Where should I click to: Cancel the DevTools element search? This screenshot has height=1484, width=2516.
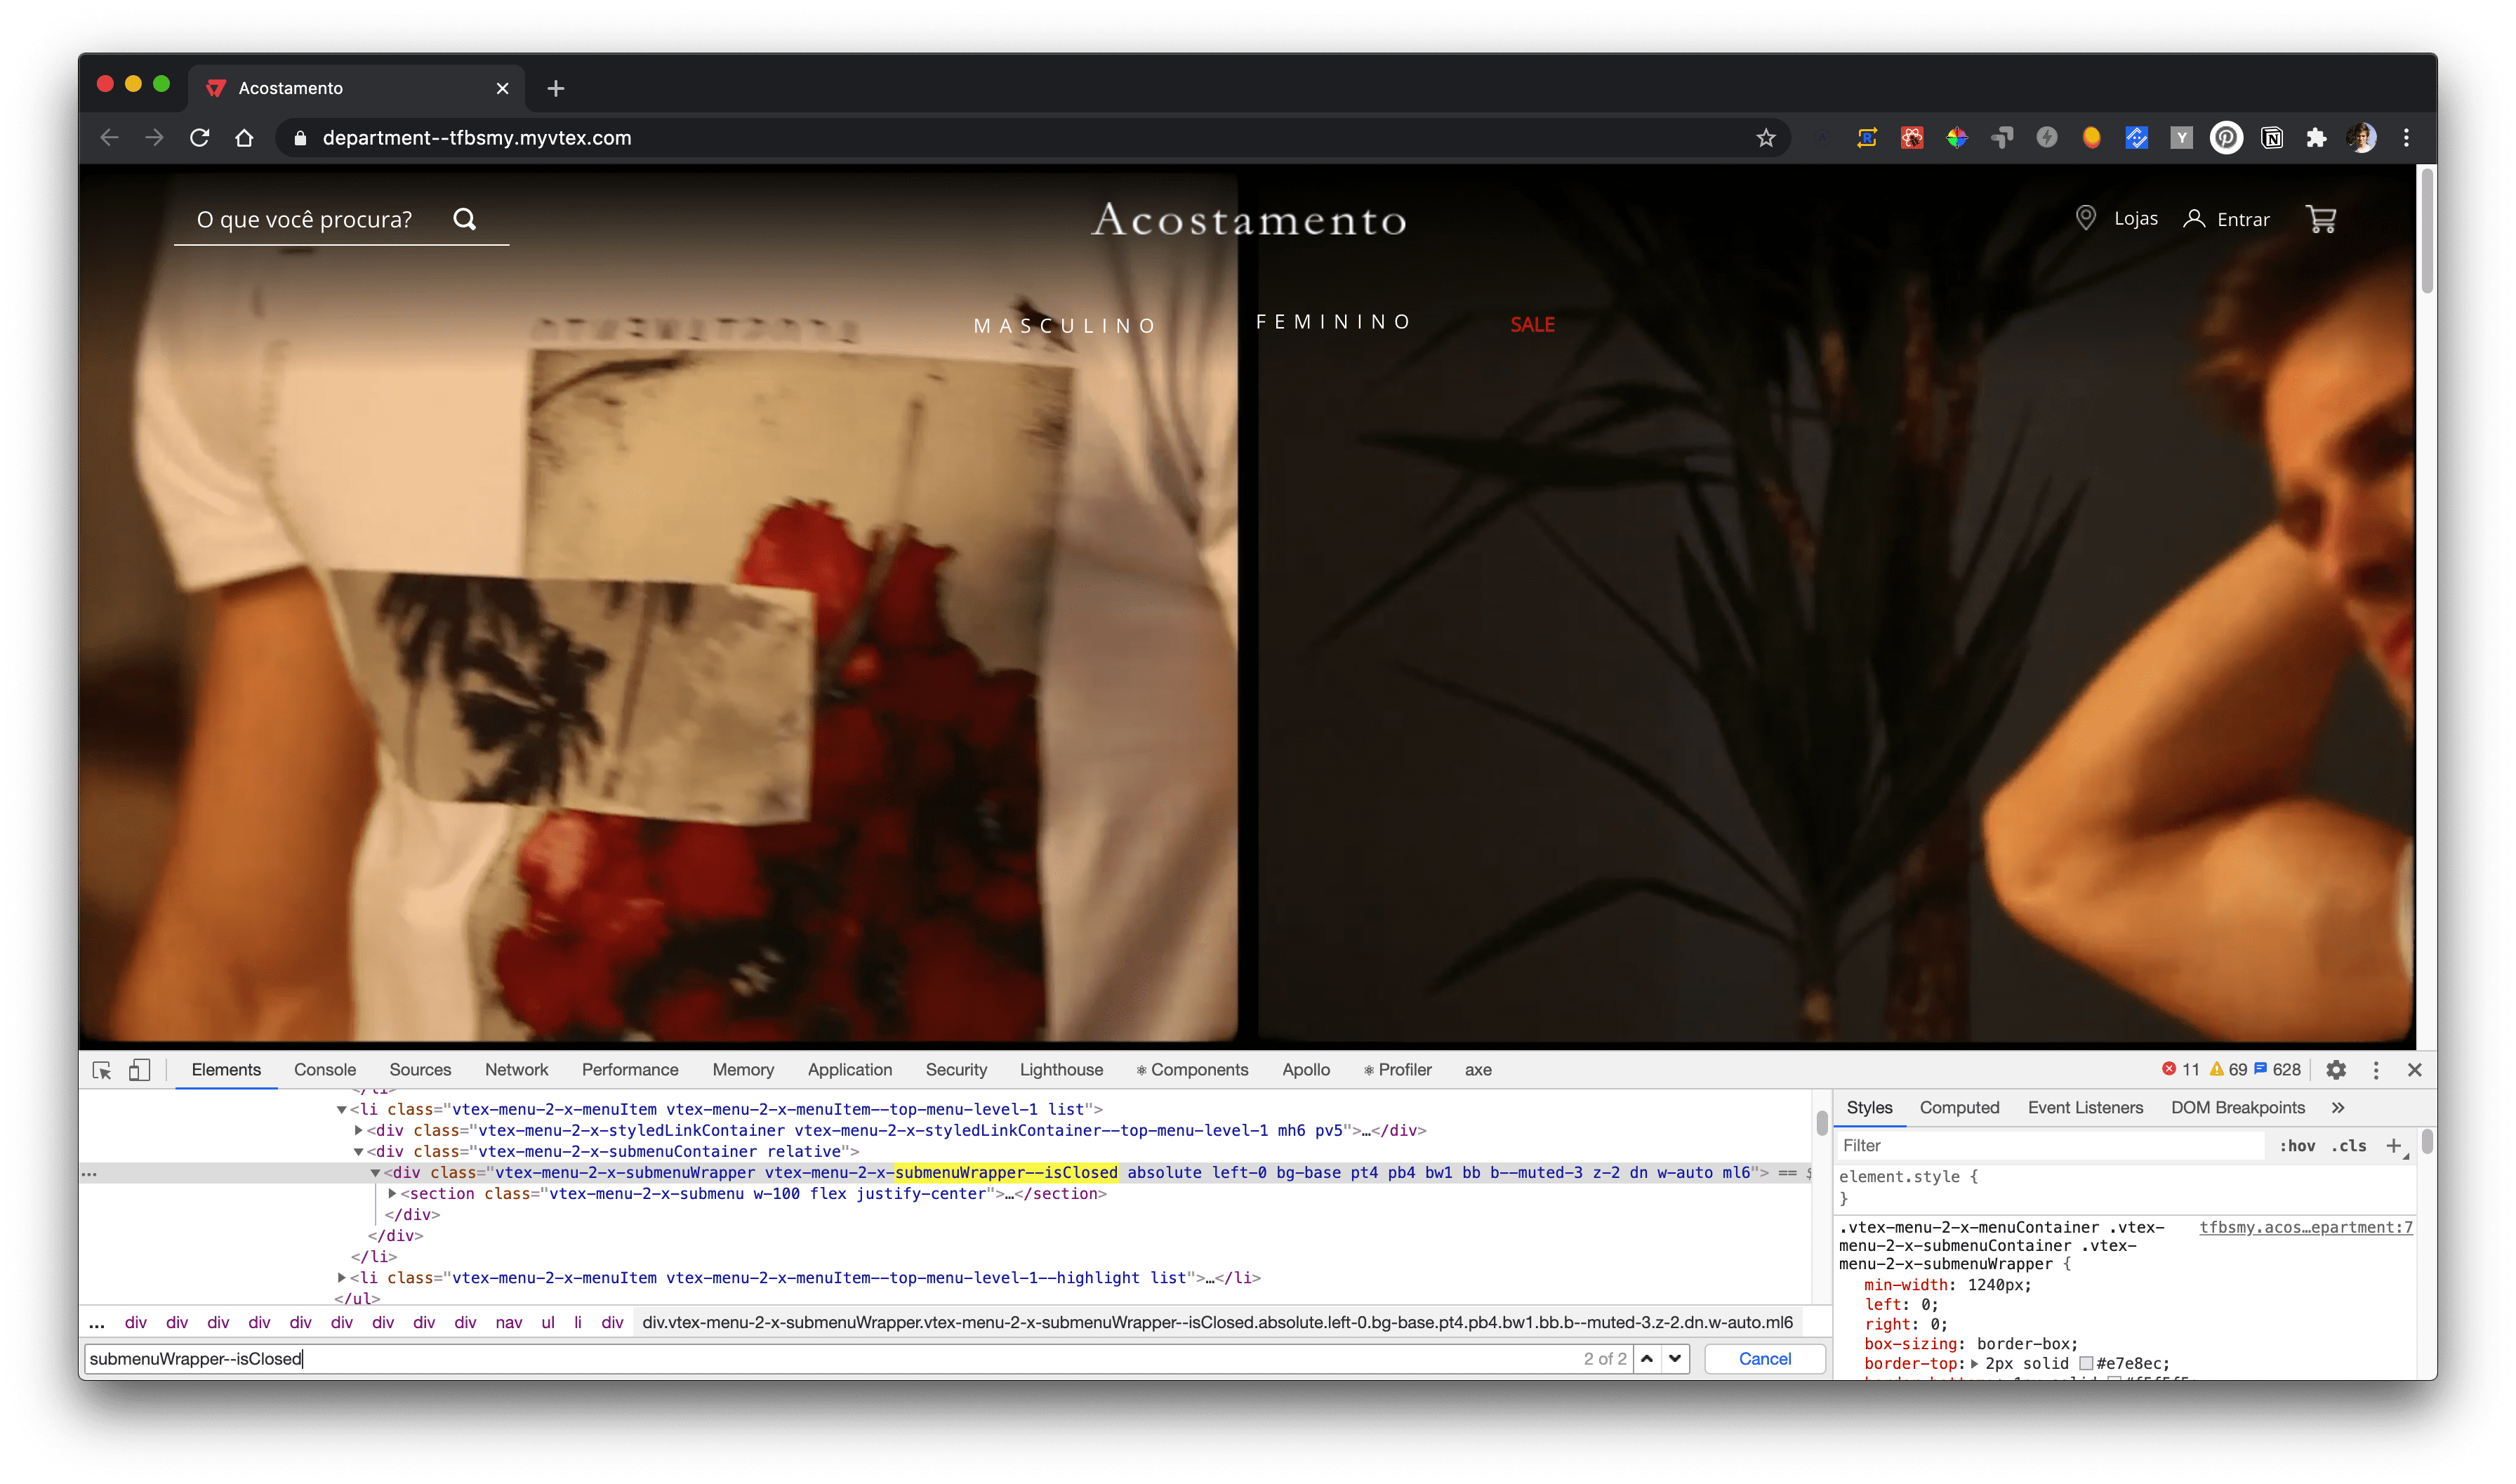pyautogui.click(x=1764, y=1358)
